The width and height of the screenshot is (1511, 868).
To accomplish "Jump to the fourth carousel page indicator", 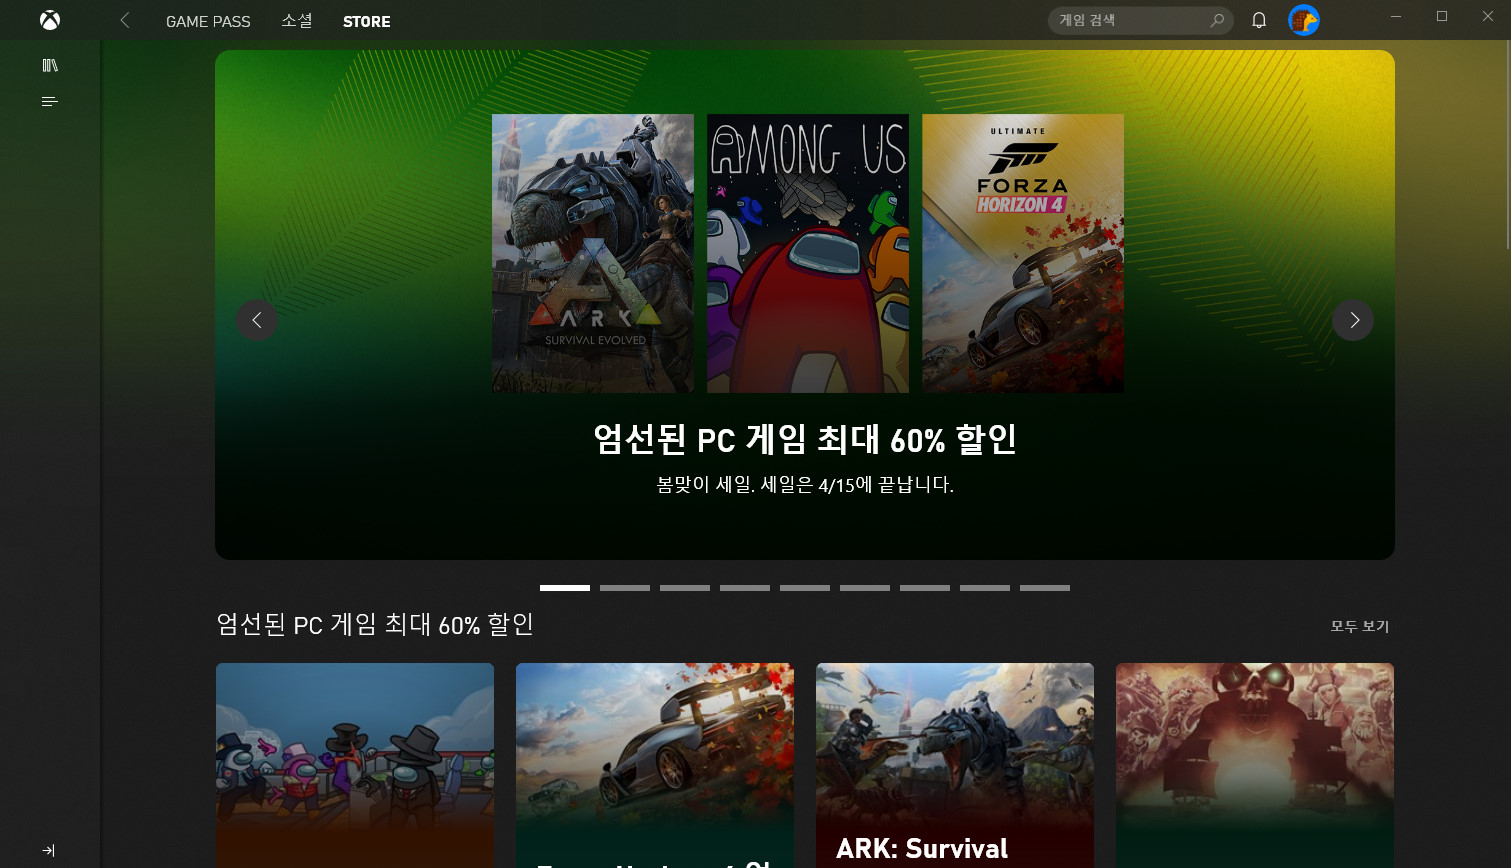I will click(745, 588).
